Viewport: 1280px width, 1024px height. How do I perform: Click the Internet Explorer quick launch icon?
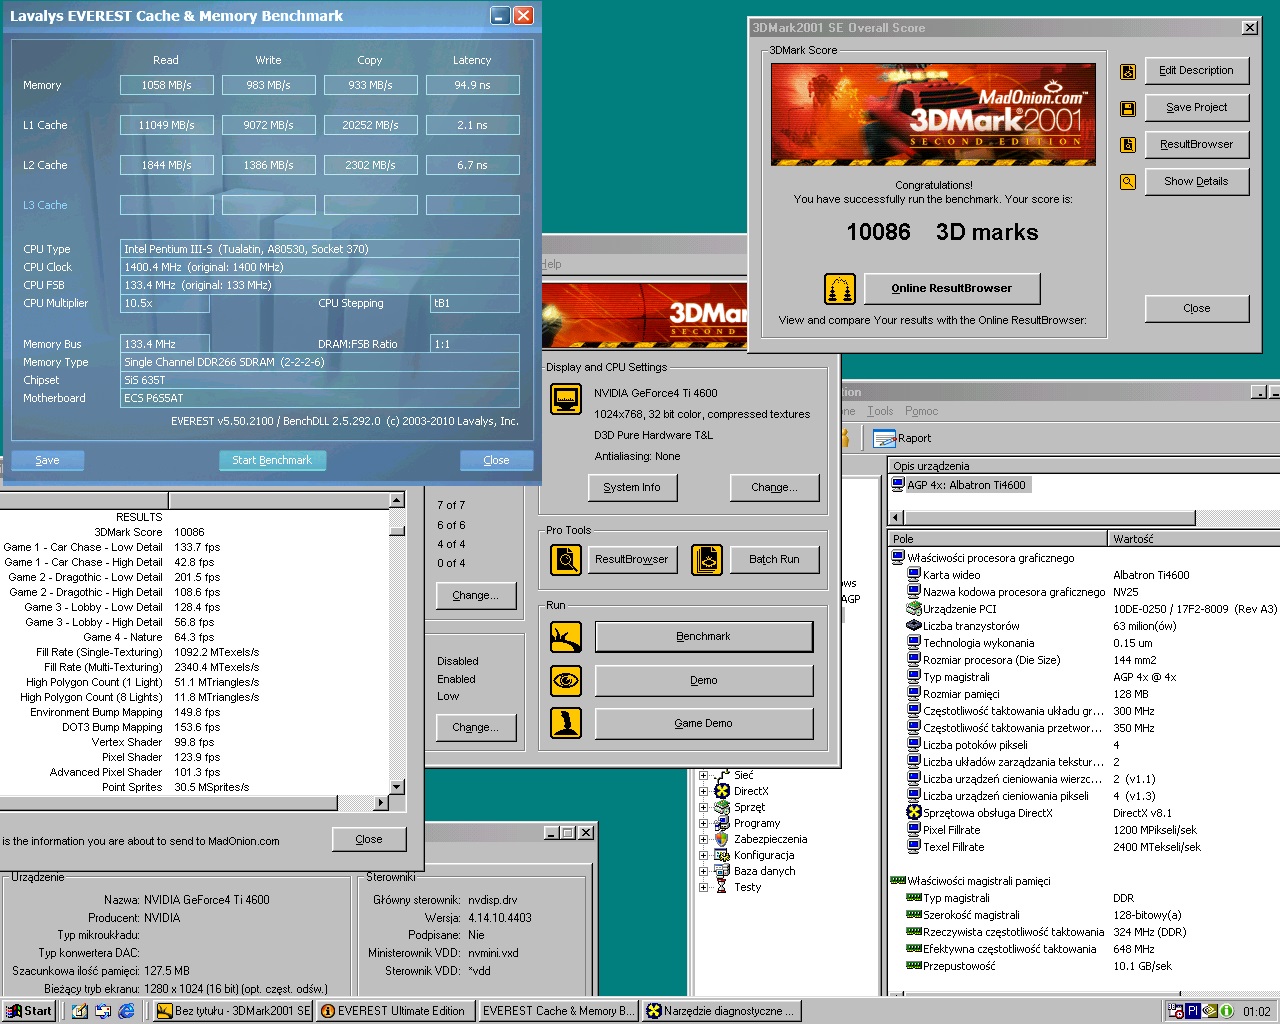pos(127,1011)
